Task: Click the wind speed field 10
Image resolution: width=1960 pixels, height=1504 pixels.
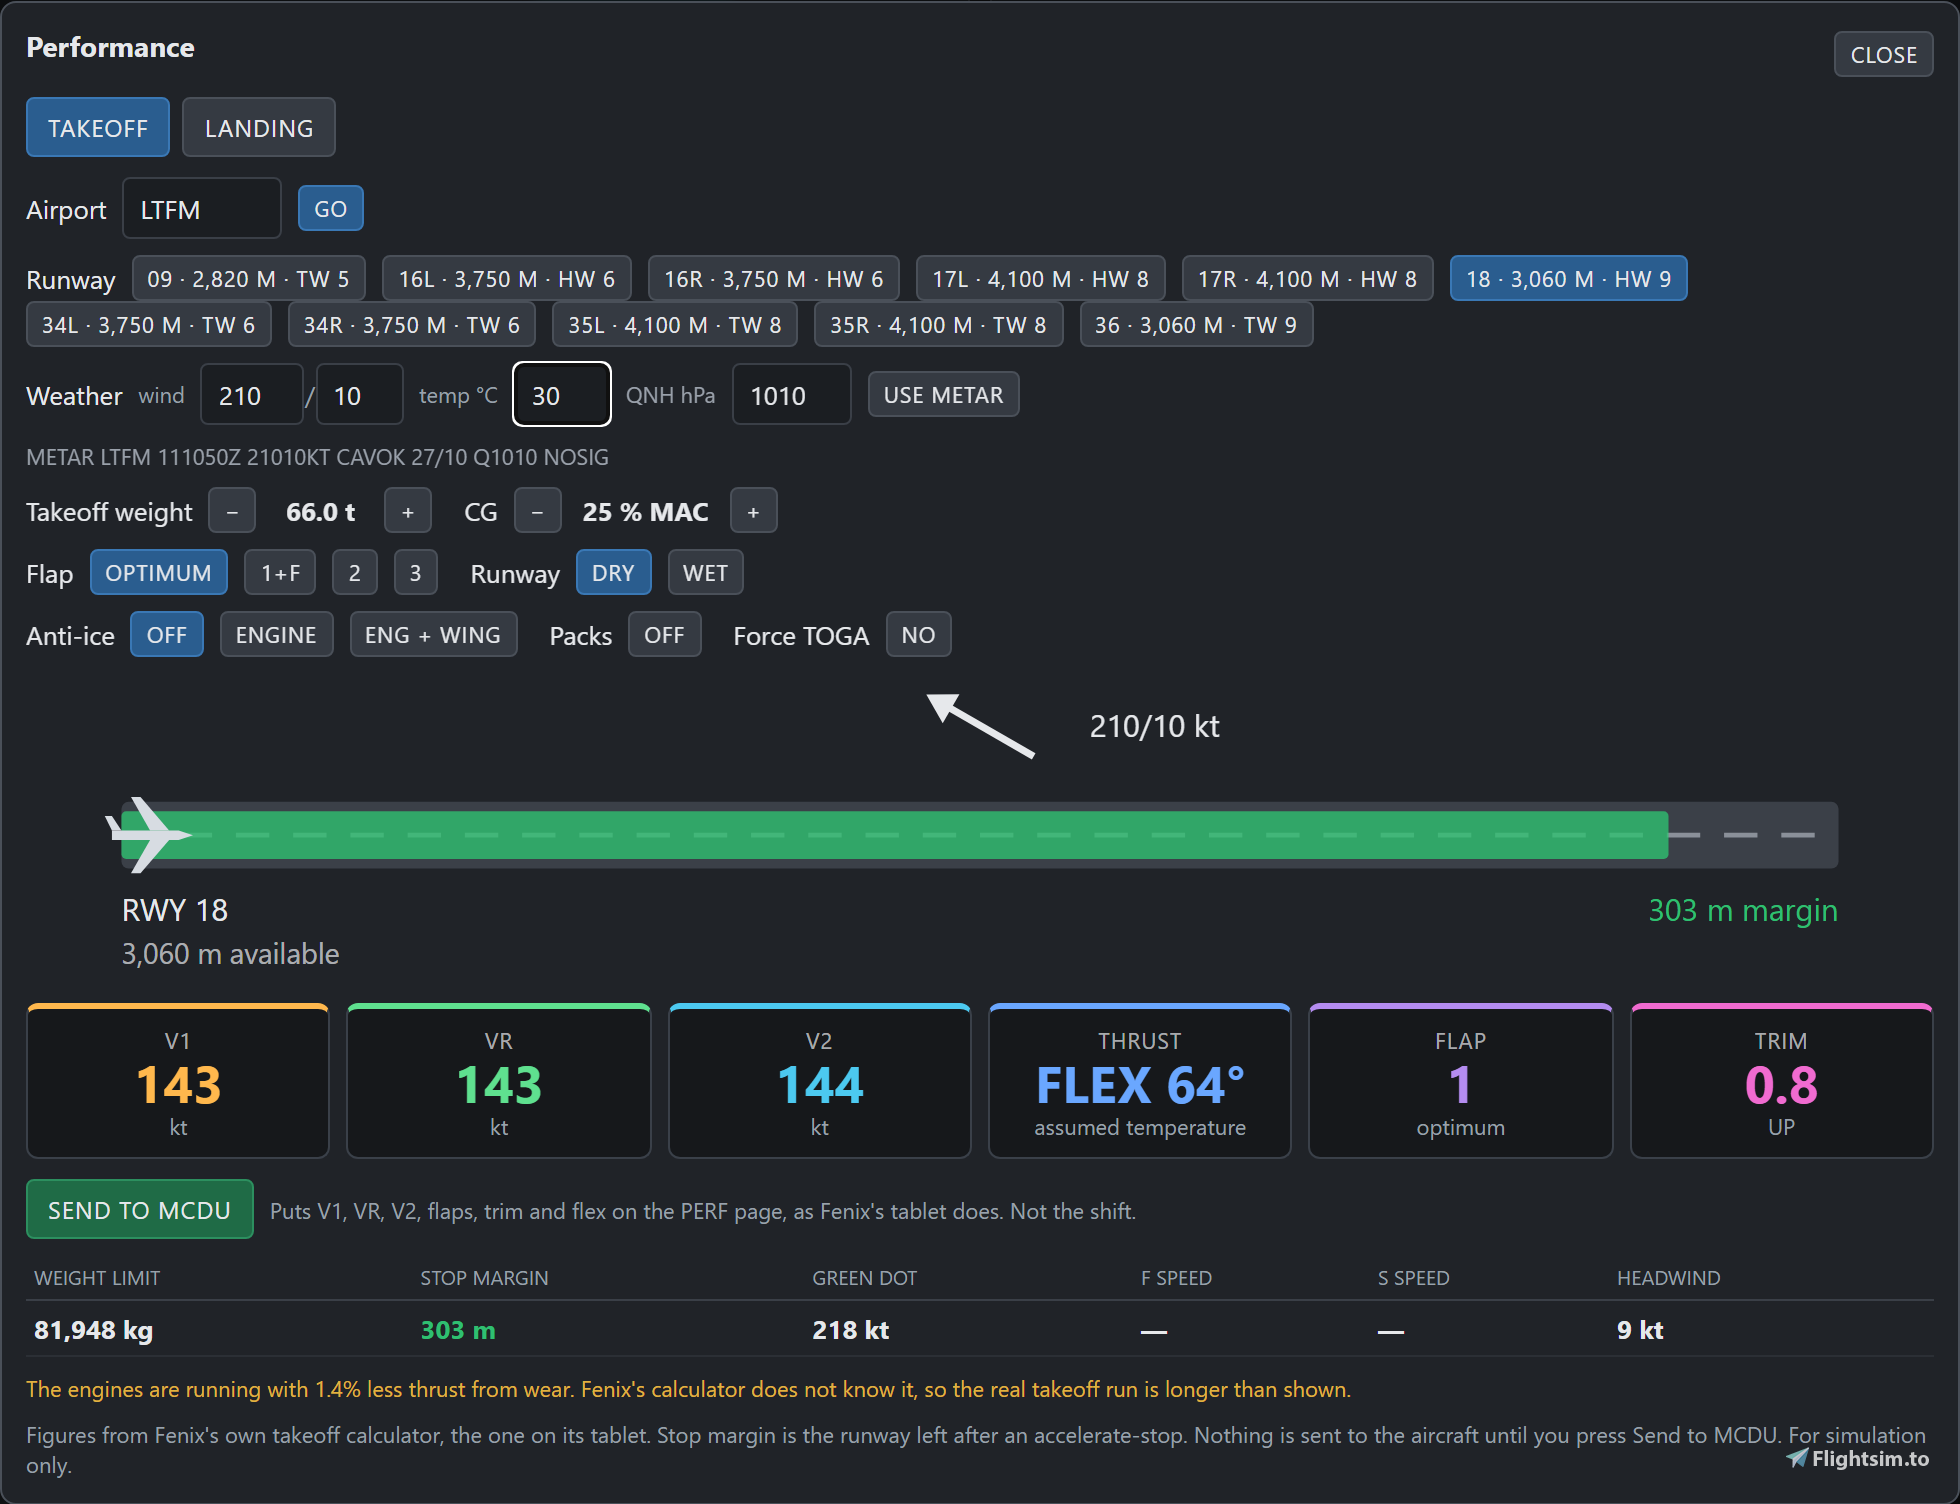Action: (360, 395)
